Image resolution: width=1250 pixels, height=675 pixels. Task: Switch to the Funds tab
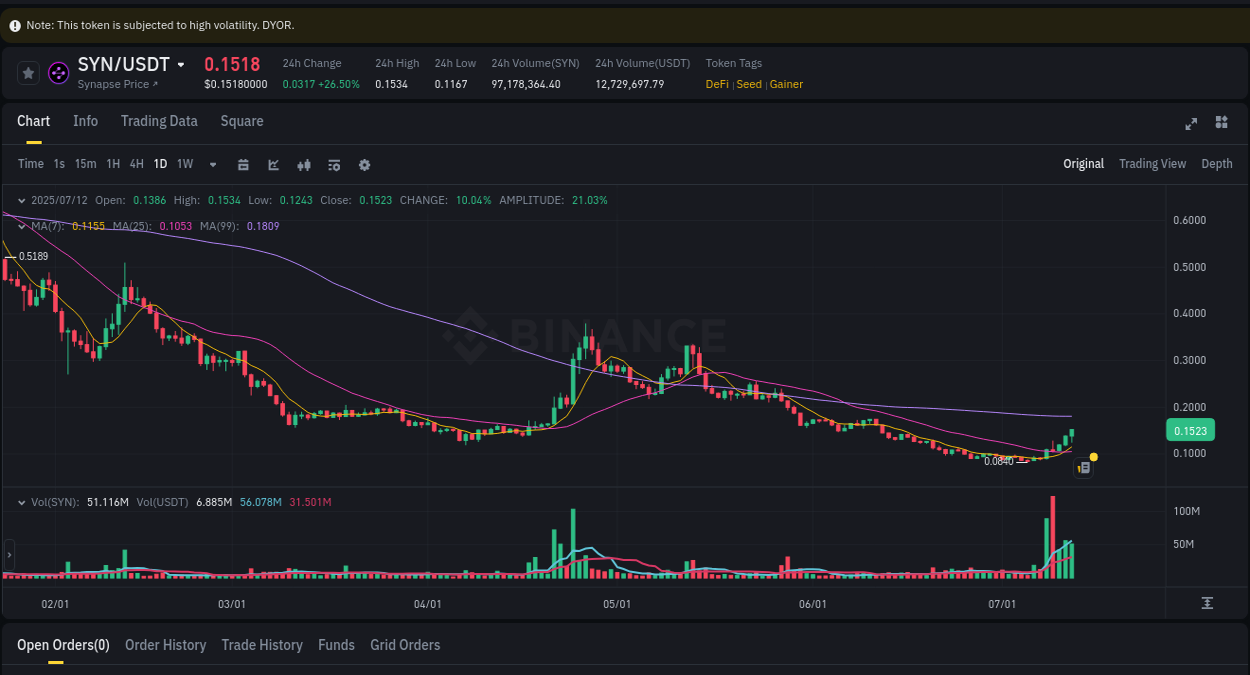coord(336,645)
